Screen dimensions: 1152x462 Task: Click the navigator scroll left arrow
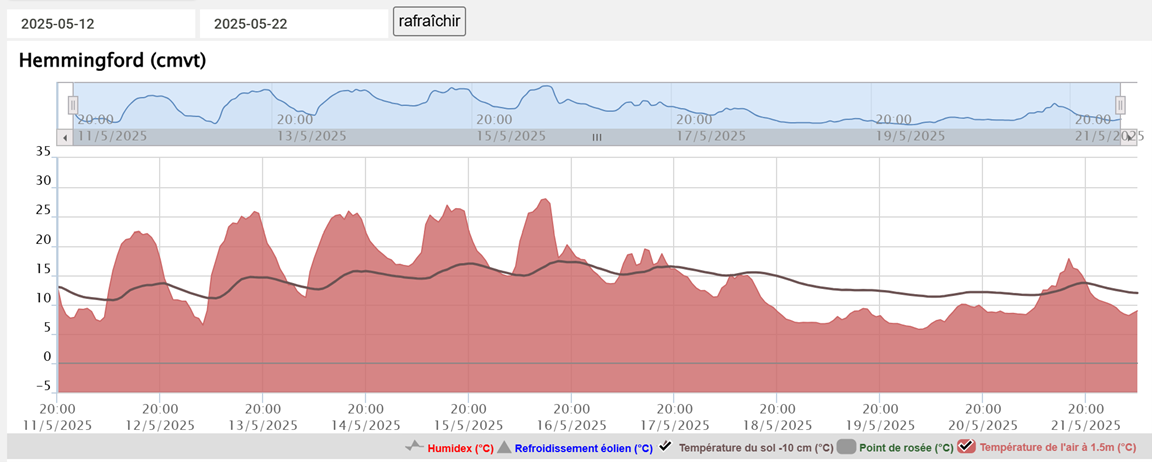click(65, 138)
